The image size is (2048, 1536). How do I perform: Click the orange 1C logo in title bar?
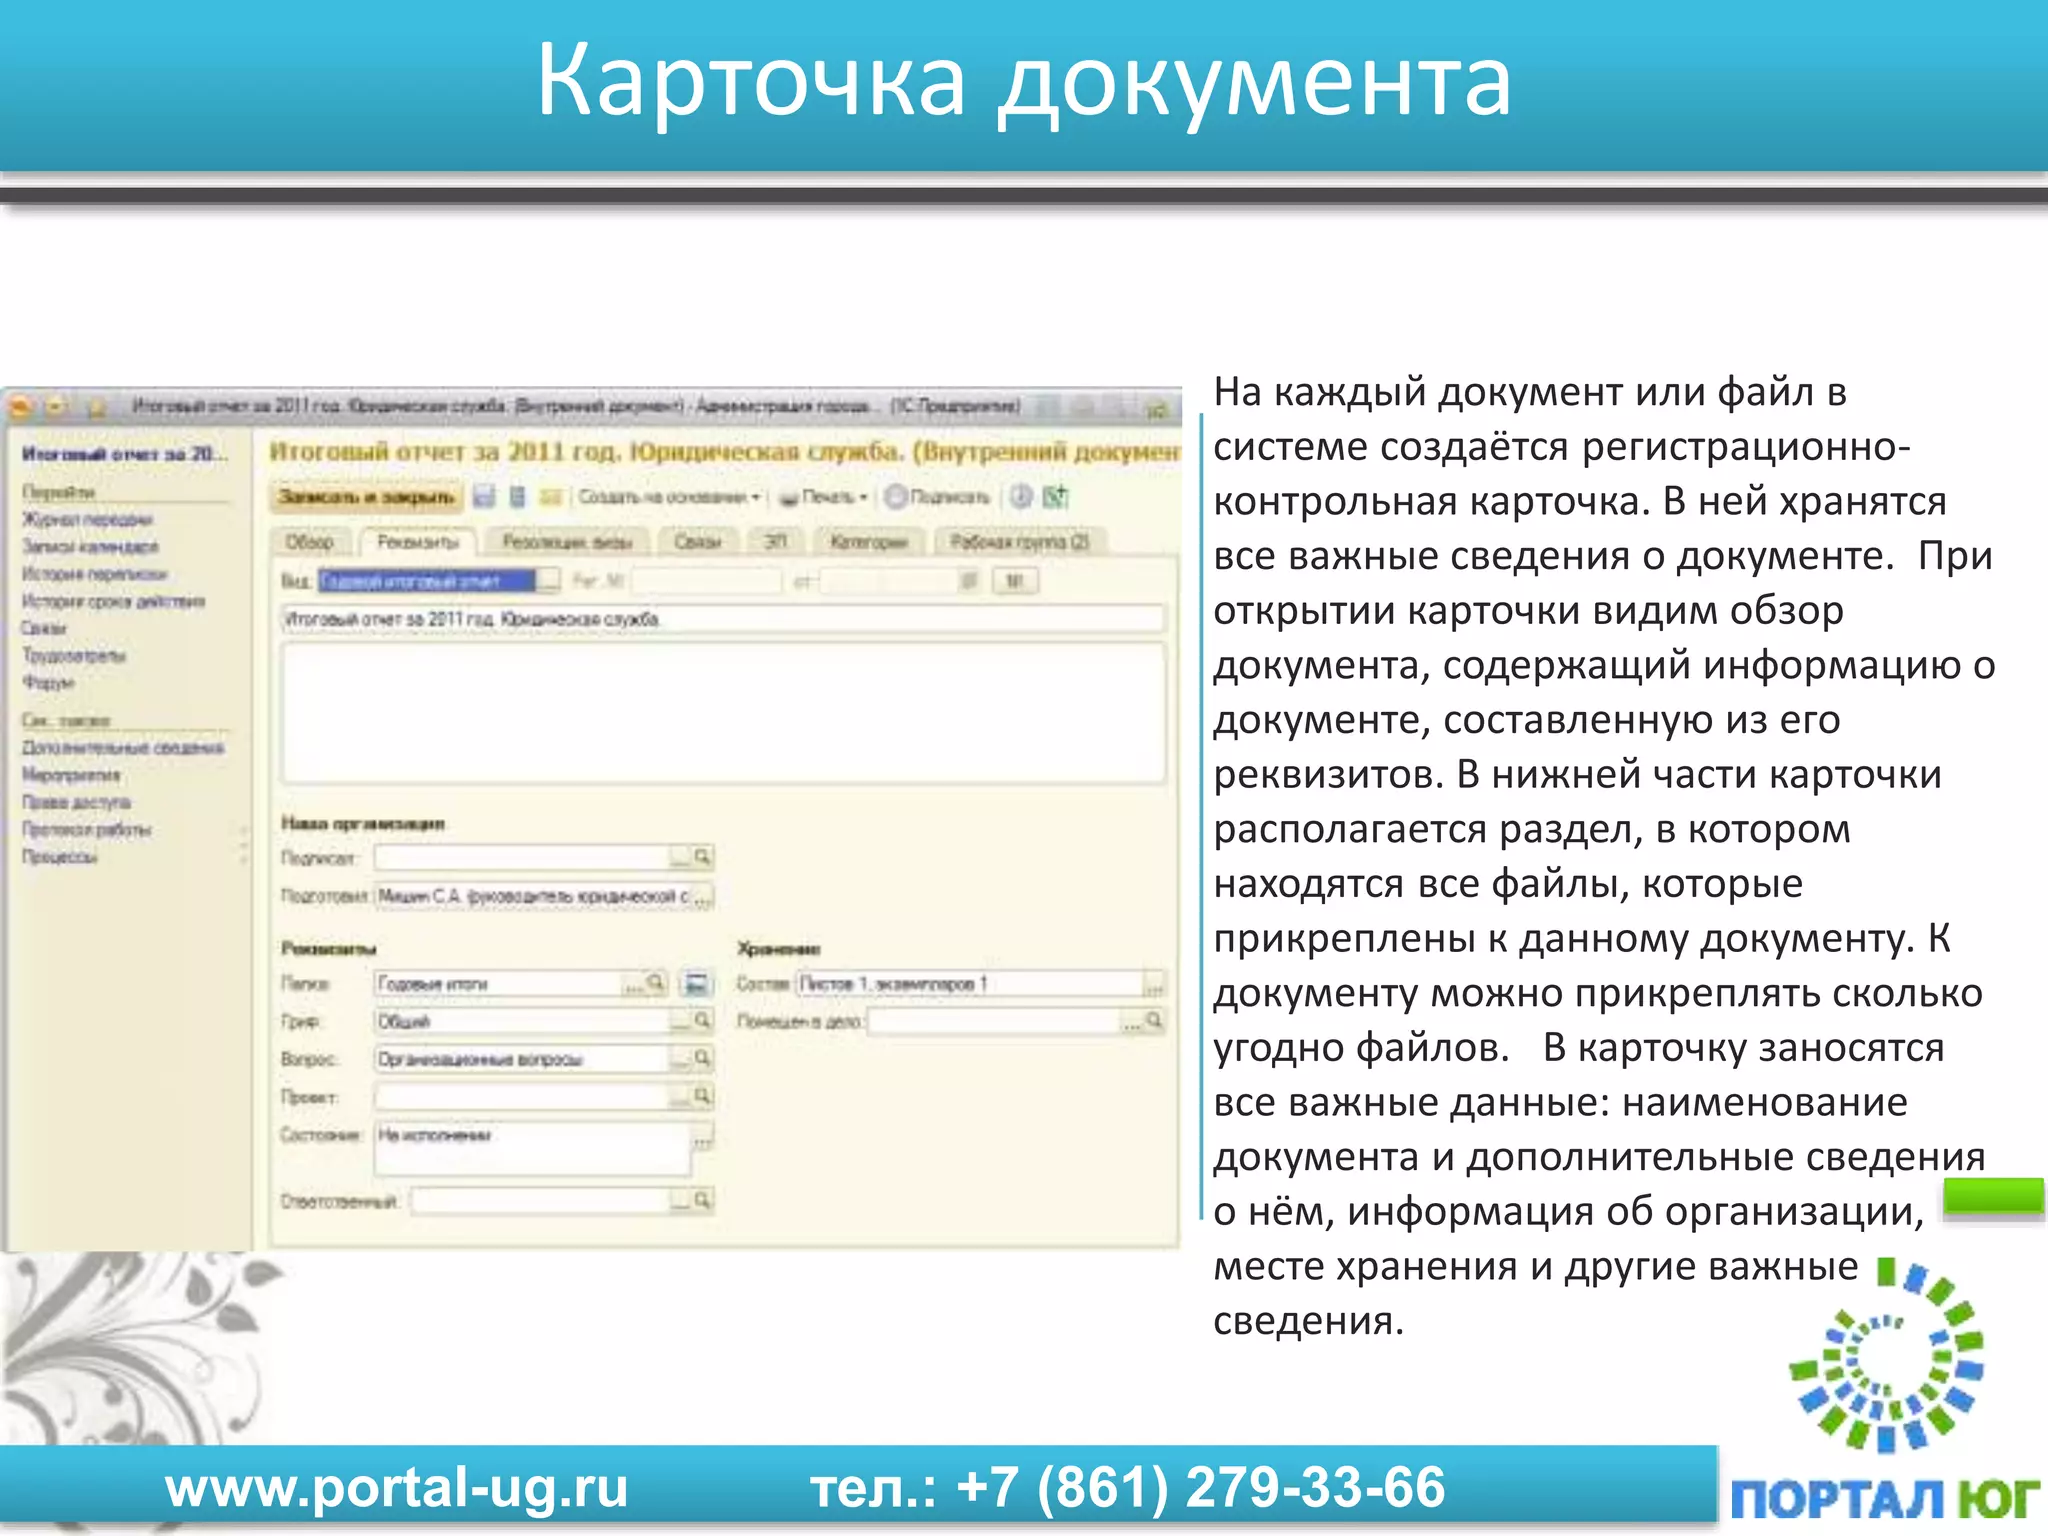coord(22,407)
